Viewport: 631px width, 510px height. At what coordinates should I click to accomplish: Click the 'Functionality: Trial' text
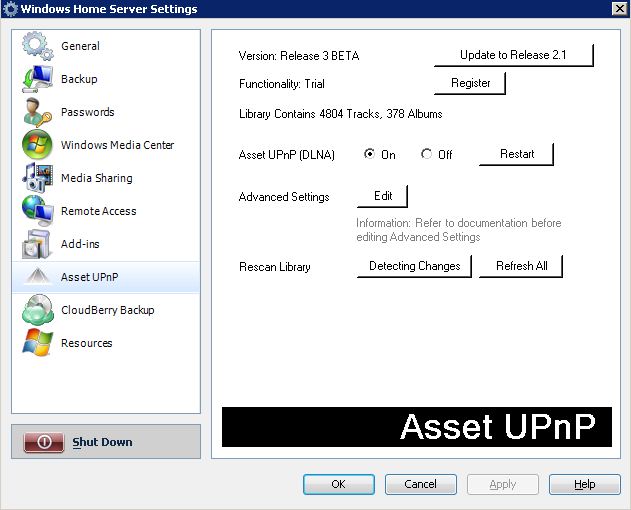[282, 84]
